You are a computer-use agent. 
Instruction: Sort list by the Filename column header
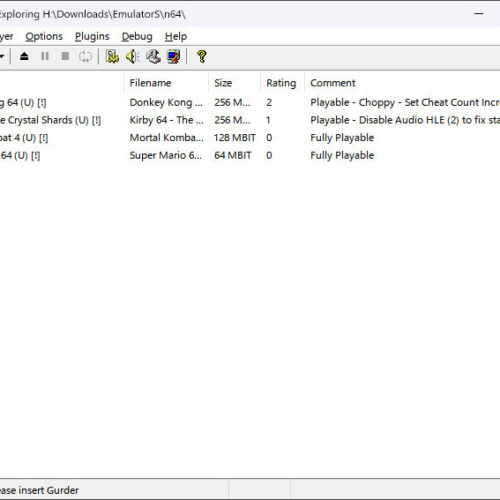coord(166,83)
